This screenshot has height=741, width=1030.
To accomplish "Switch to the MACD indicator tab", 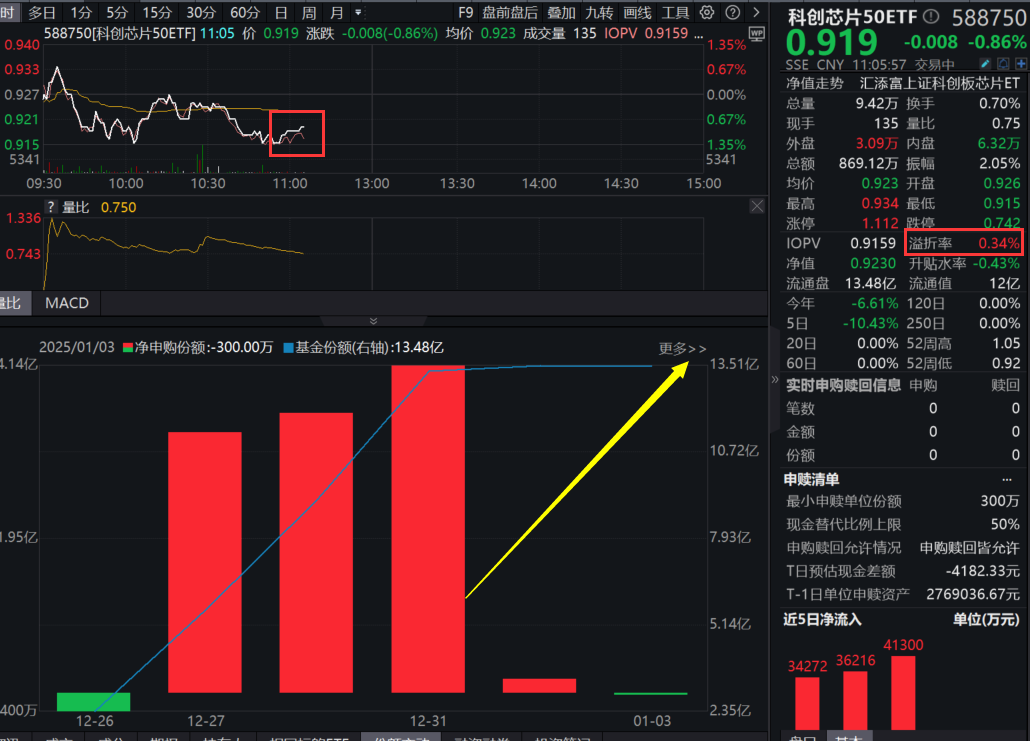I will coord(65,303).
